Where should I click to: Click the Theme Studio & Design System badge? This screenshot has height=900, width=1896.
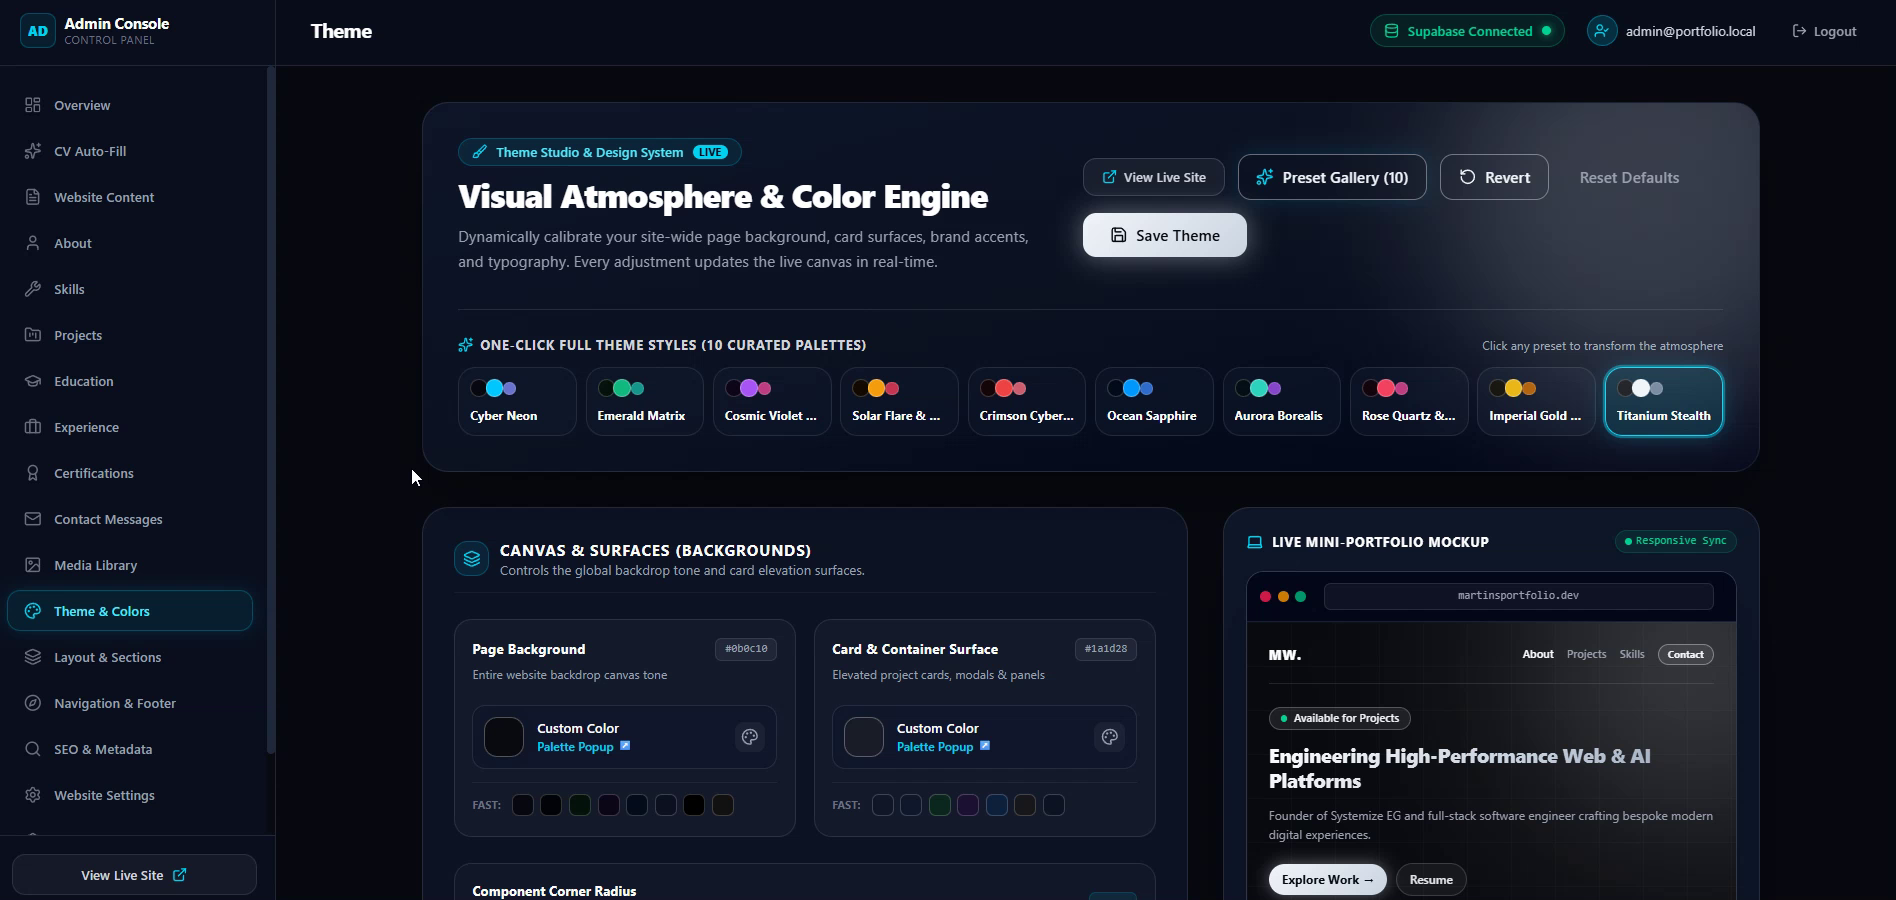(x=600, y=152)
